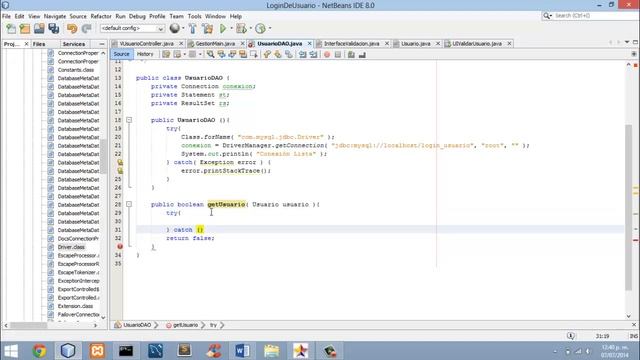
Task: Select Constants.class in file tree
Action: [76, 70]
